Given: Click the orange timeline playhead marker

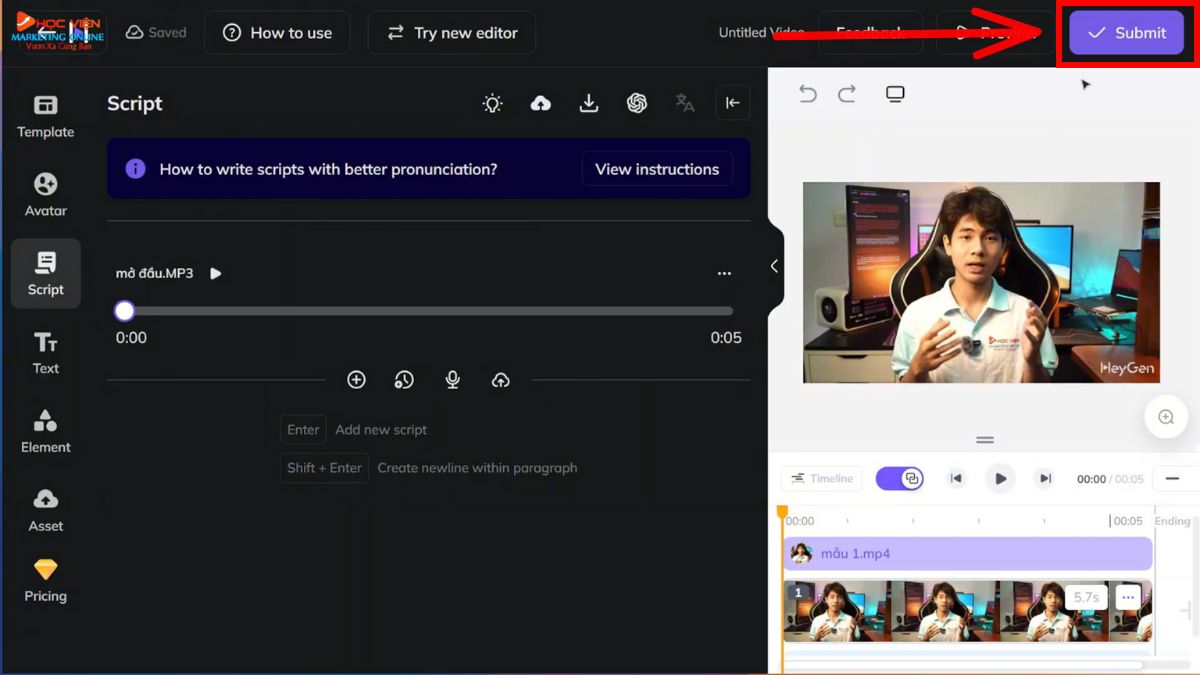Looking at the screenshot, I should [x=782, y=513].
